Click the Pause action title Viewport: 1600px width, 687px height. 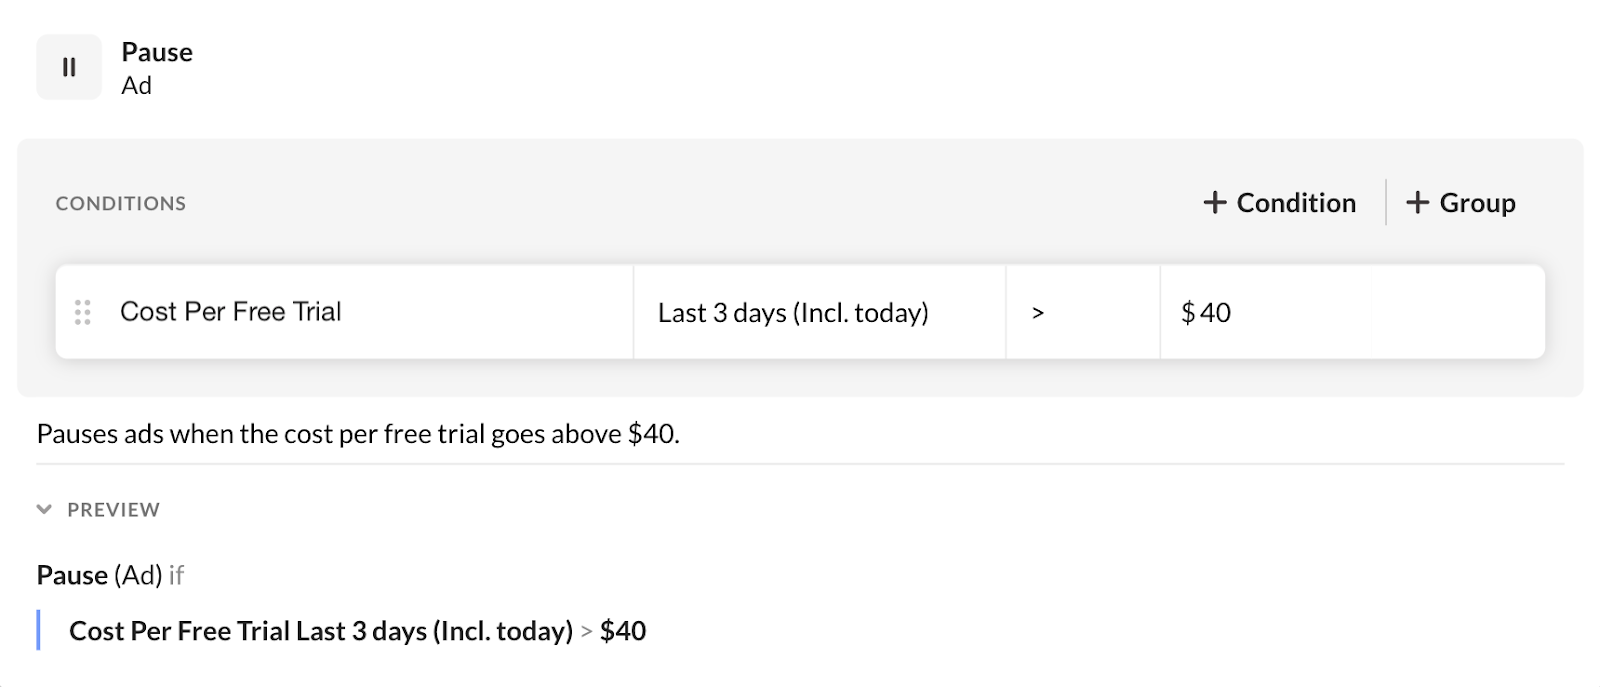tap(157, 52)
